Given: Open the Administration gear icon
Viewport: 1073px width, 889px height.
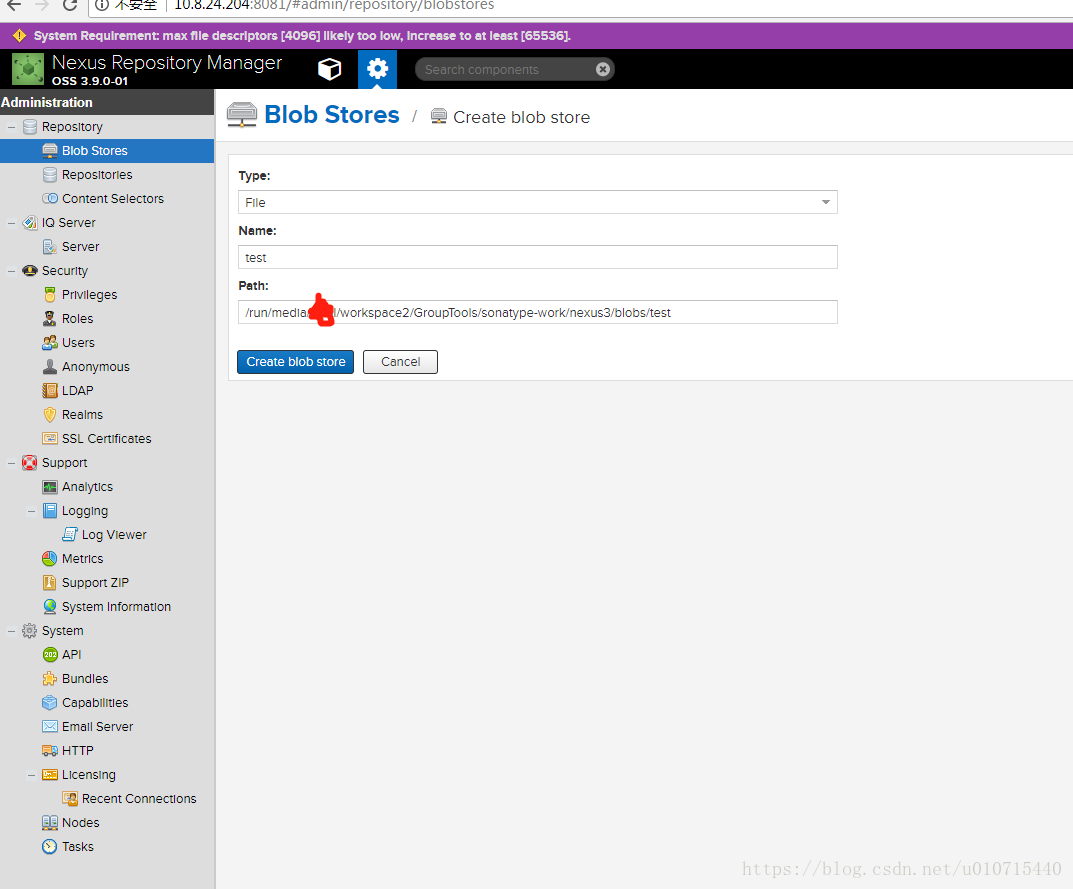Looking at the screenshot, I should [x=377, y=69].
